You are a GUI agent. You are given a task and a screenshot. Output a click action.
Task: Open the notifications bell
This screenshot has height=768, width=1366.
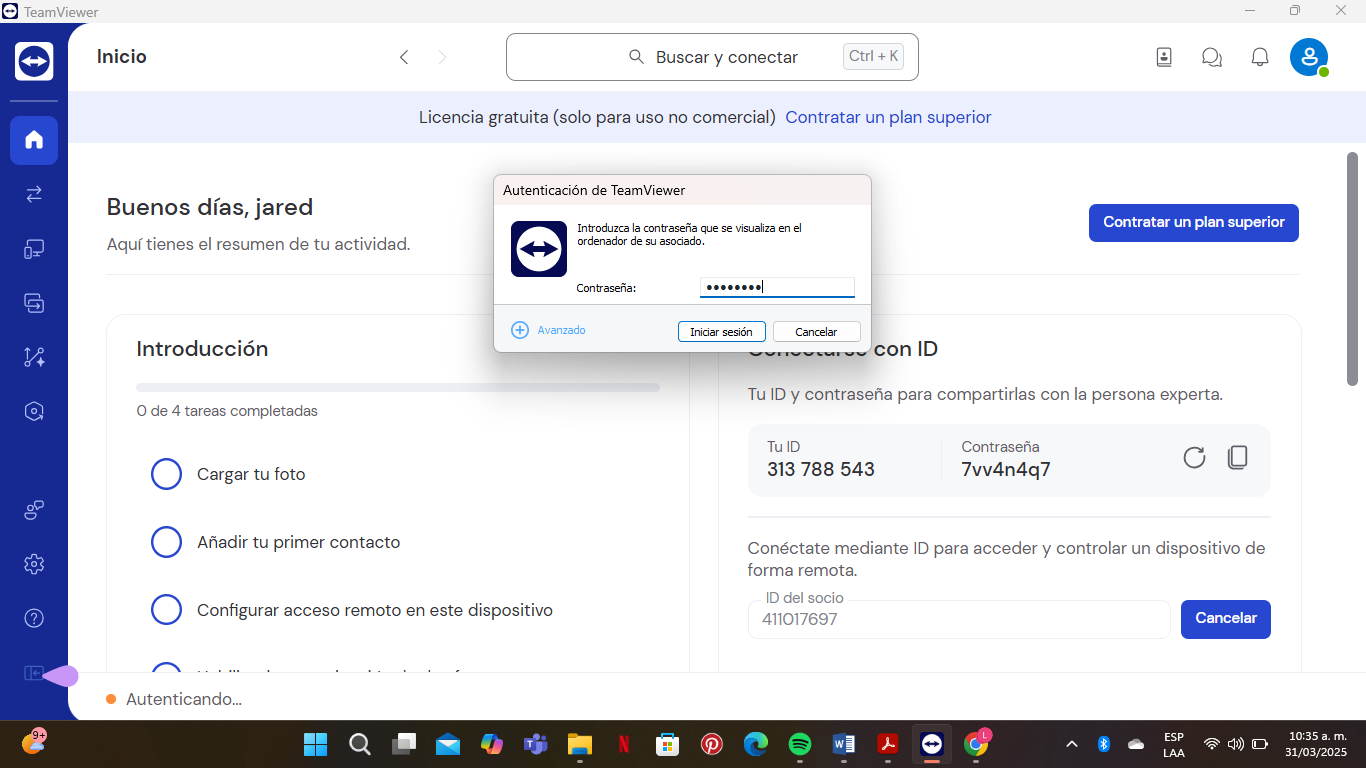[x=1260, y=57]
